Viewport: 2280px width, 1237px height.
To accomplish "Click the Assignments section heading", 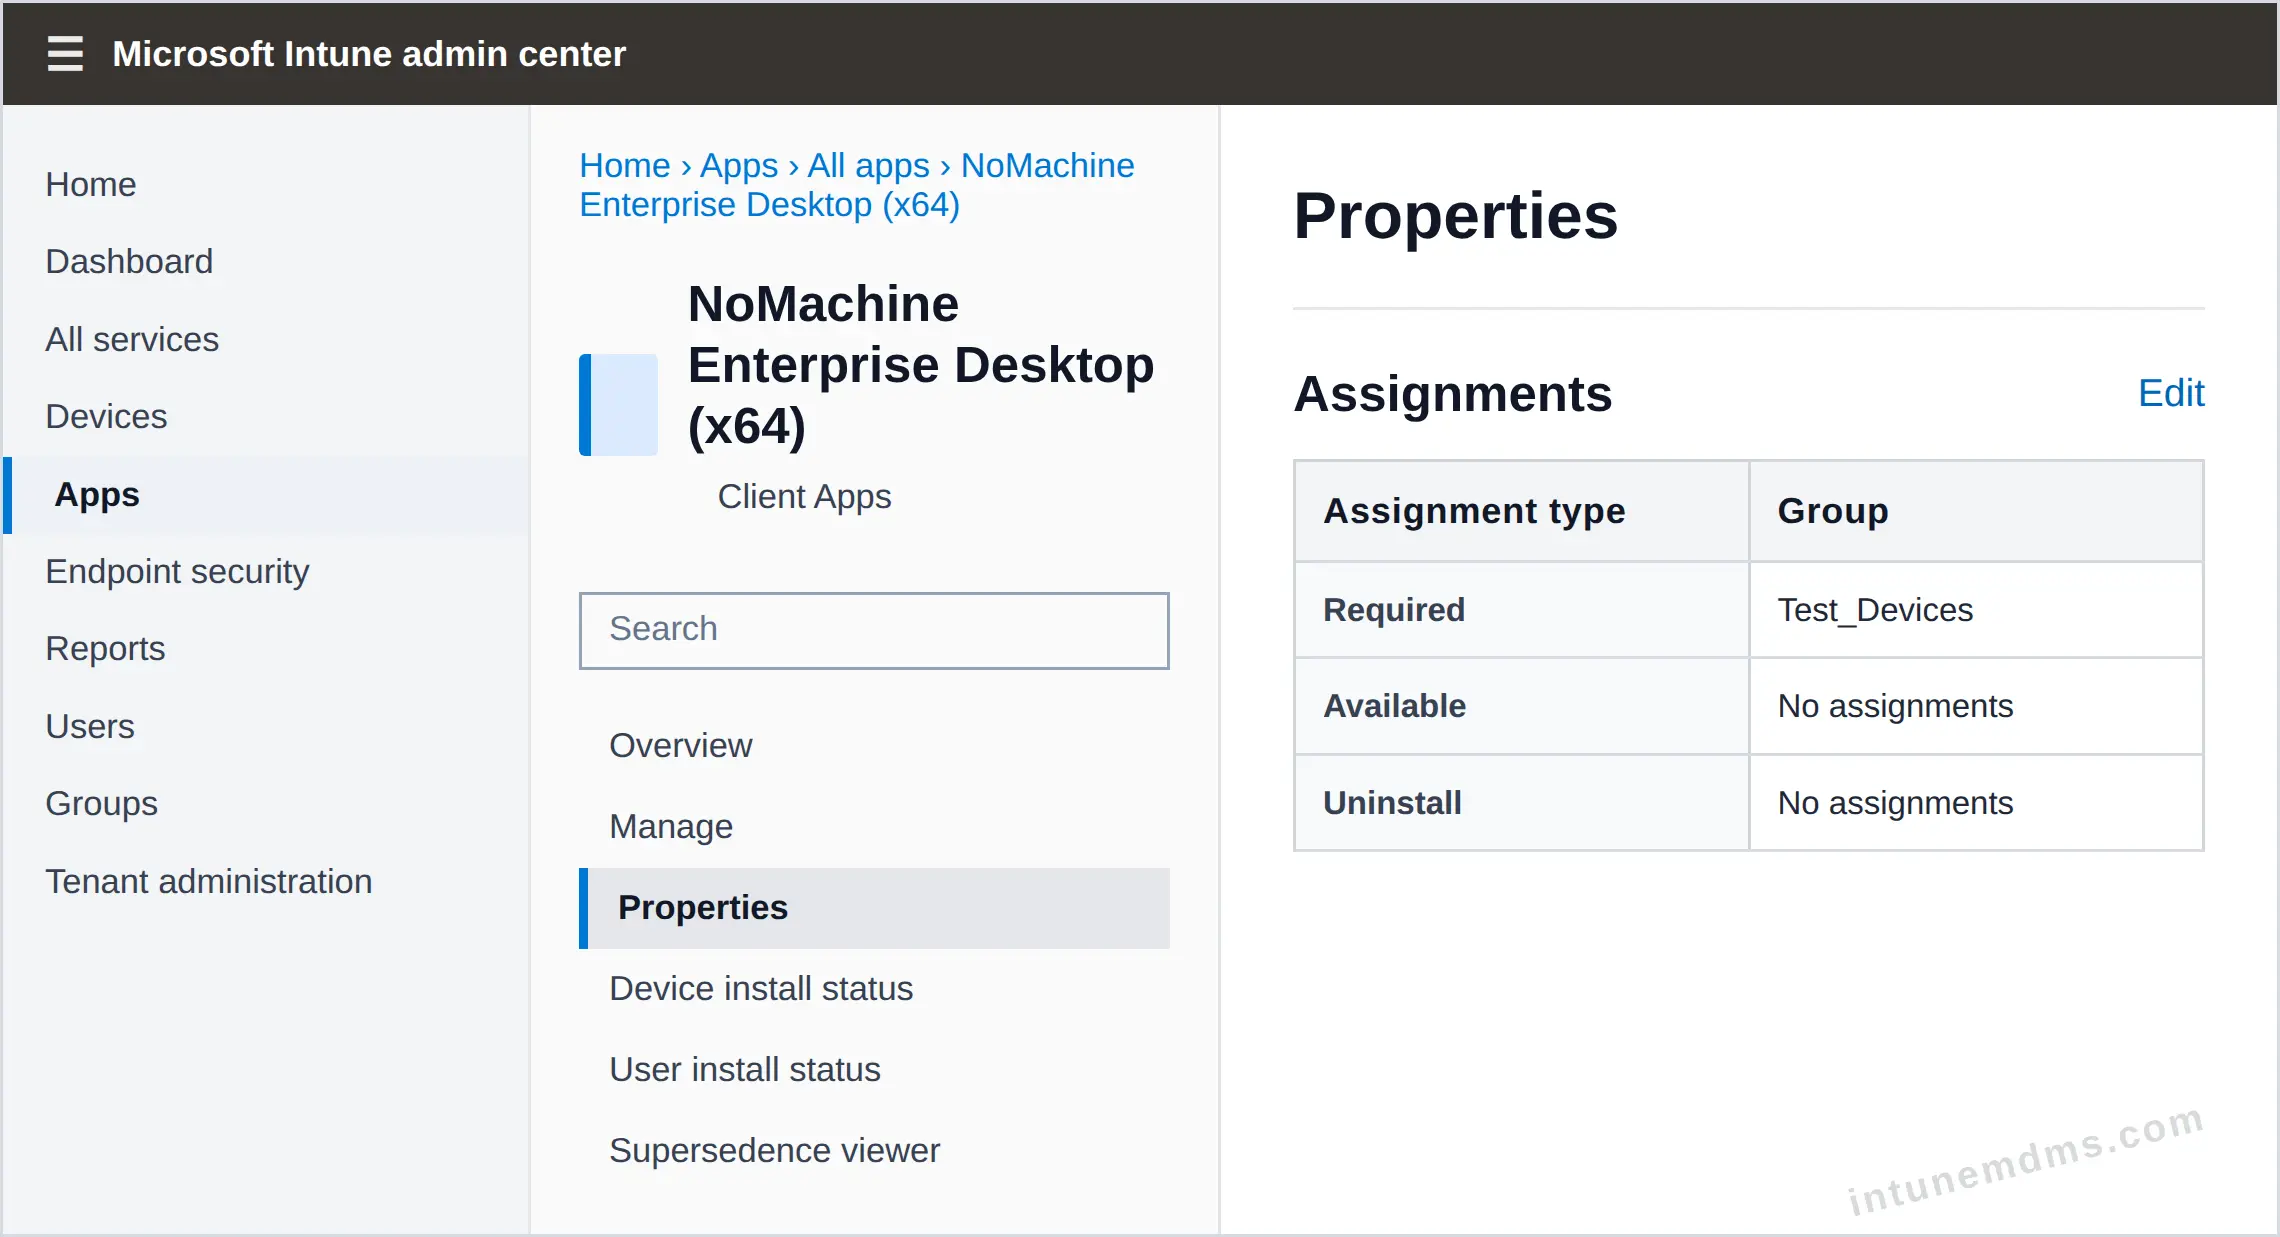I will [x=1453, y=393].
